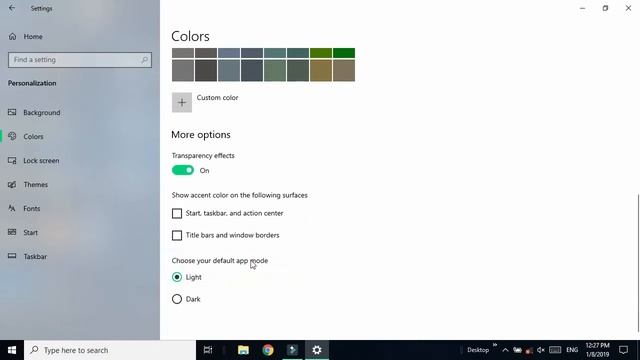This screenshot has width=640, height=360.
Task: Click the magnifier icon in Find a setting
Action: coord(144,60)
